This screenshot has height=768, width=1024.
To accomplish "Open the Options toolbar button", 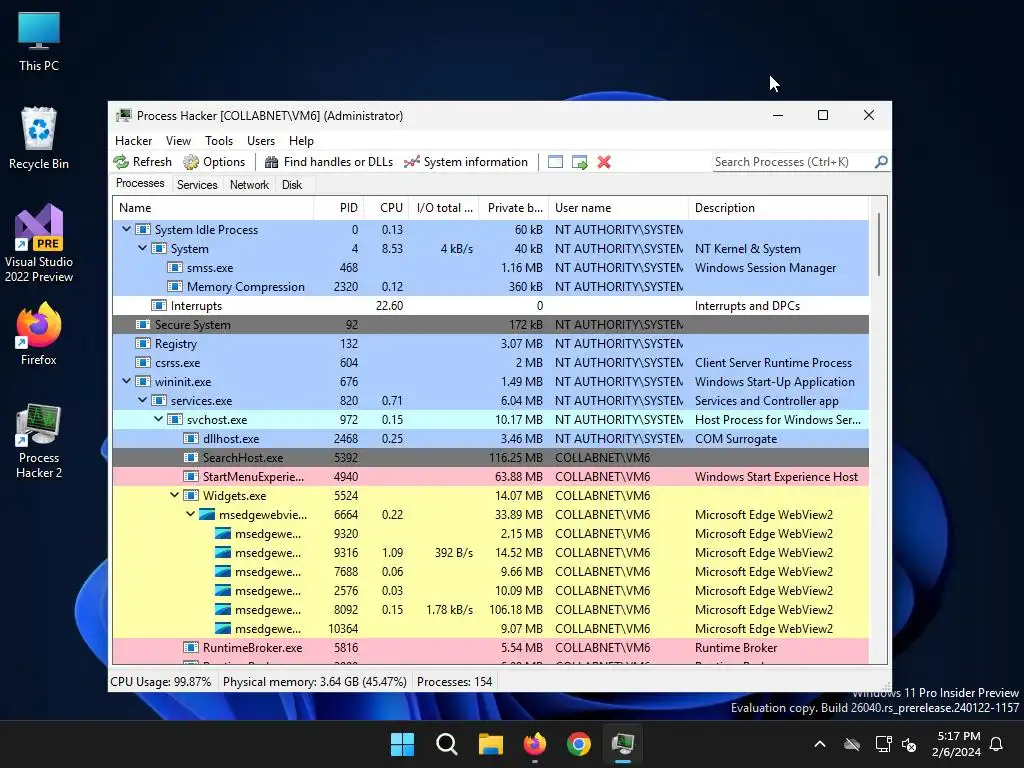I will tap(214, 162).
